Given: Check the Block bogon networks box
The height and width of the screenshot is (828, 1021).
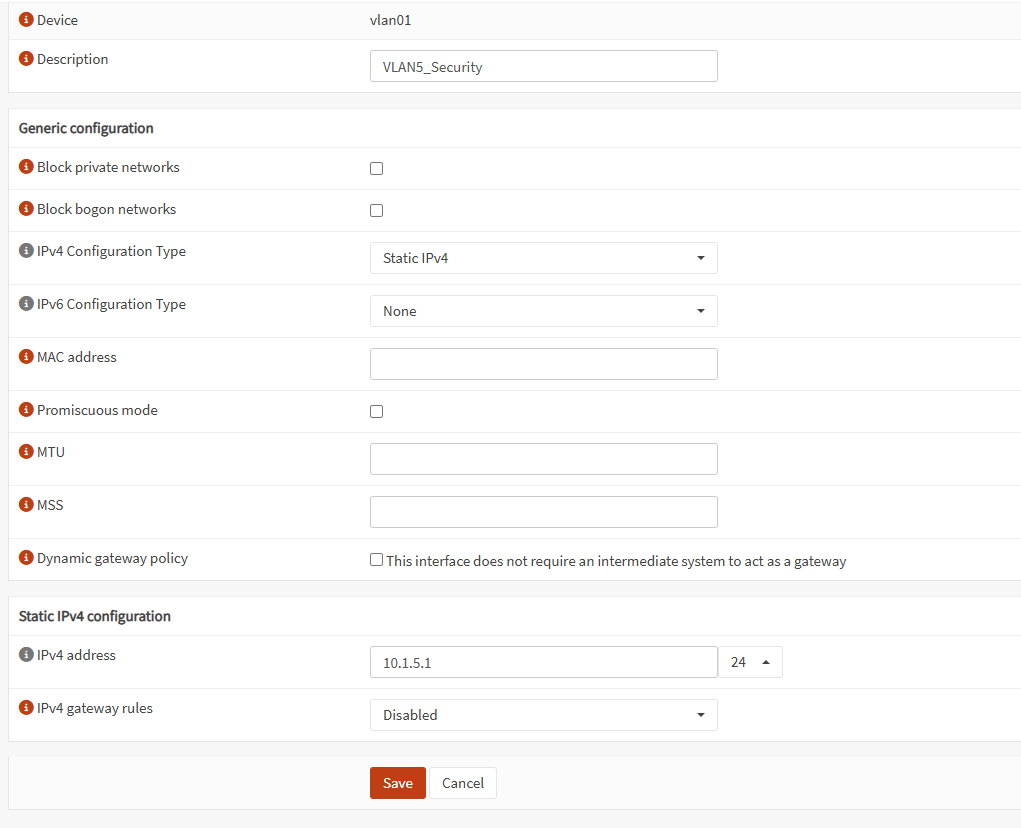Looking at the screenshot, I should pyautogui.click(x=376, y=210).
